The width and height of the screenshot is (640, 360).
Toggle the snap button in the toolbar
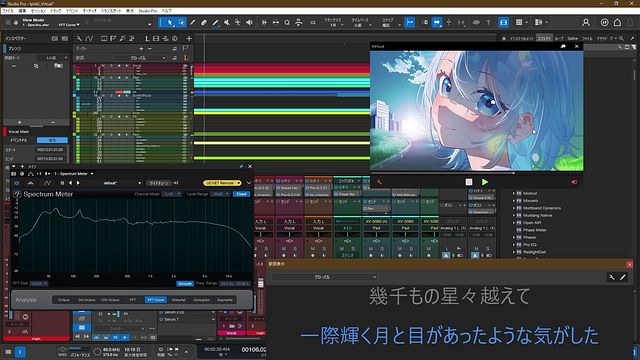click(x=410, y=23)
